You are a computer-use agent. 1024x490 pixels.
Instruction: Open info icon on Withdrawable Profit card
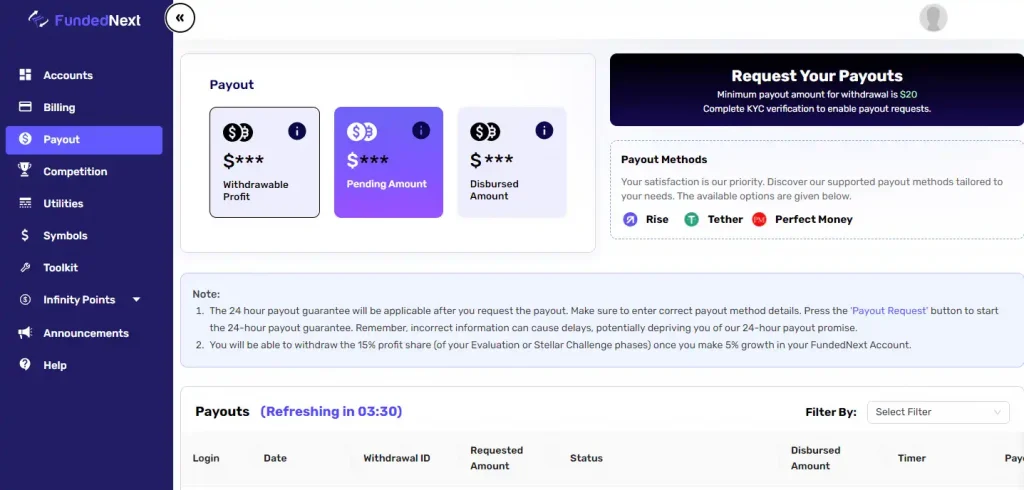click(x=297, y=131)
